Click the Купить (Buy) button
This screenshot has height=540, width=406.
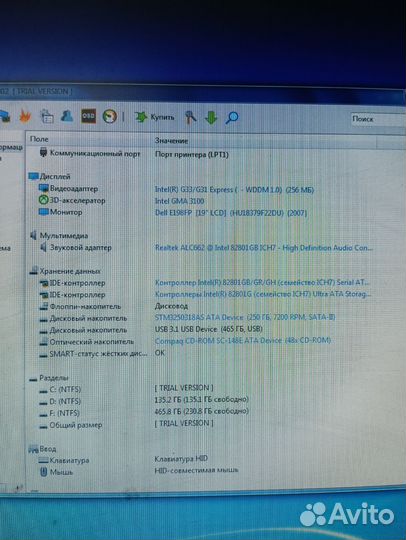[154, 117]
